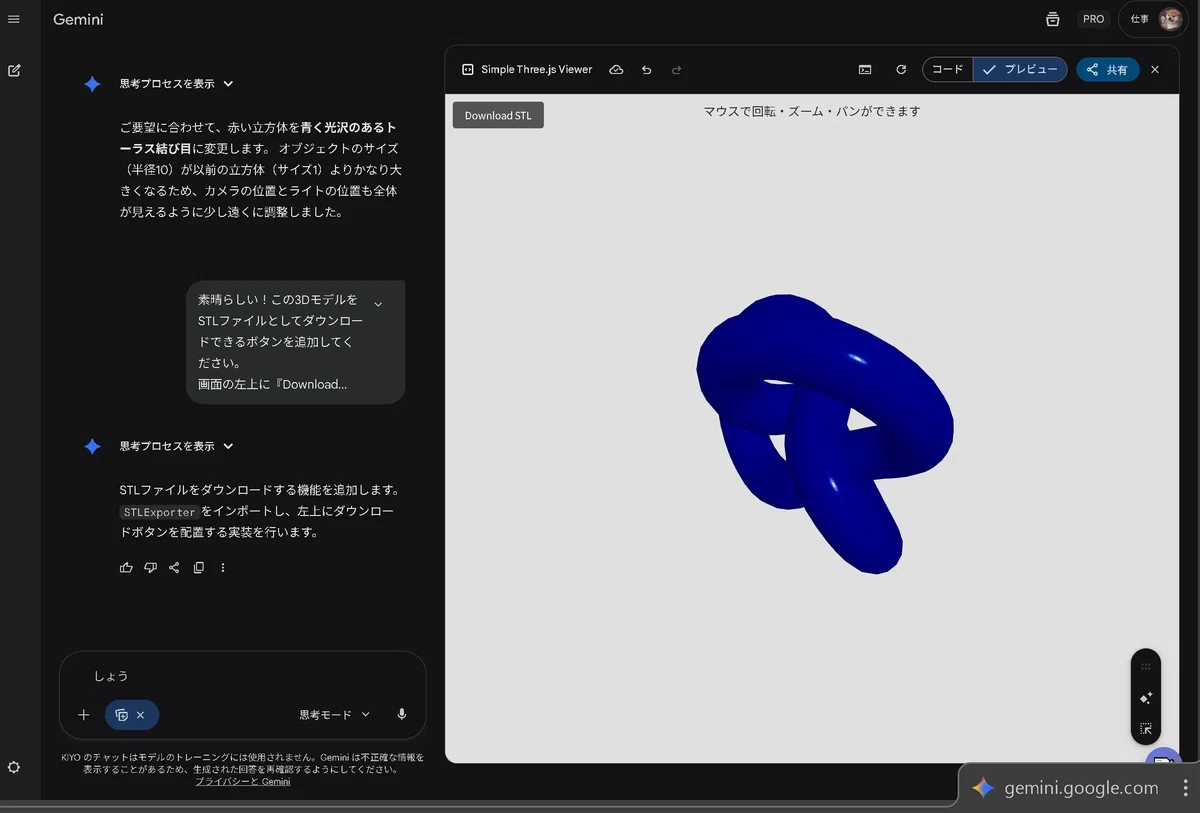The width and height of the screenshot is (1200, 813).
Task: Open the stacked library icon near PRO
Action: pos(1052,19)
